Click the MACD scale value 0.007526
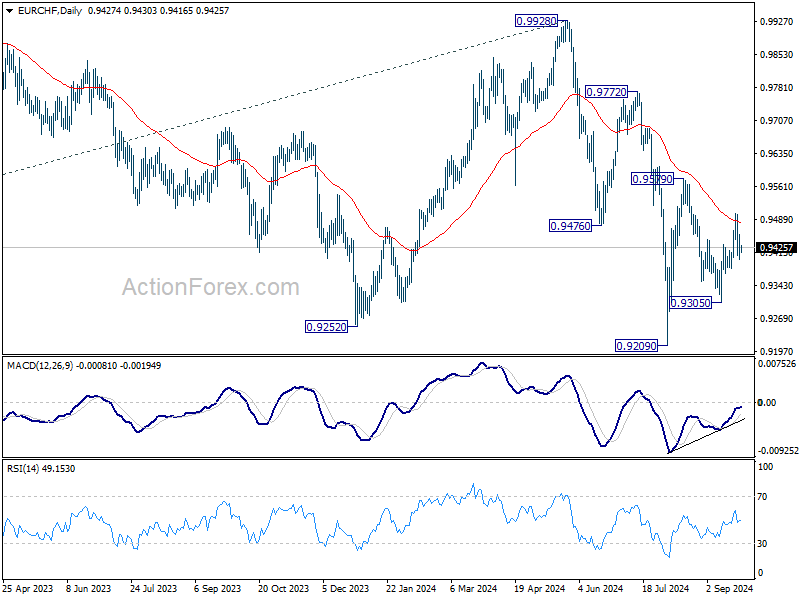This screenshot has height=600, width=800. tap(777, 364)
